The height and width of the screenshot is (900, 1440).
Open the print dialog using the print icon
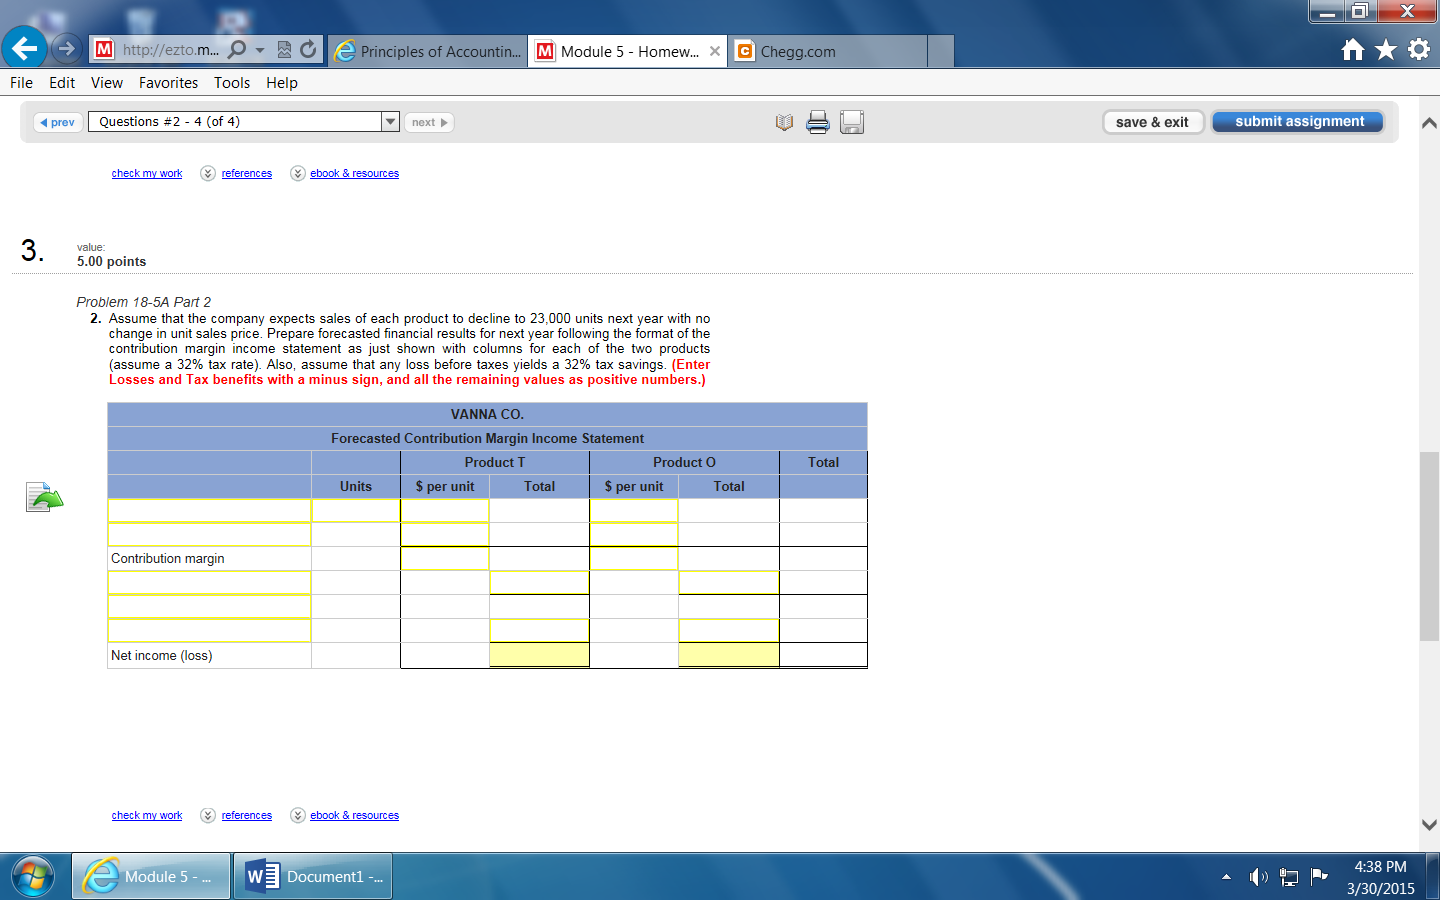818,121
